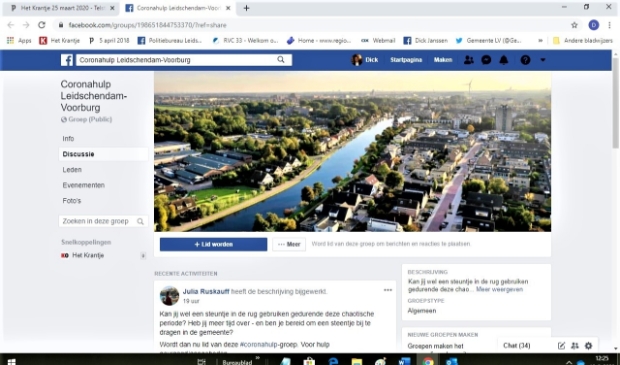
Task: Open Evenementen section
Action: click(83, 185)
